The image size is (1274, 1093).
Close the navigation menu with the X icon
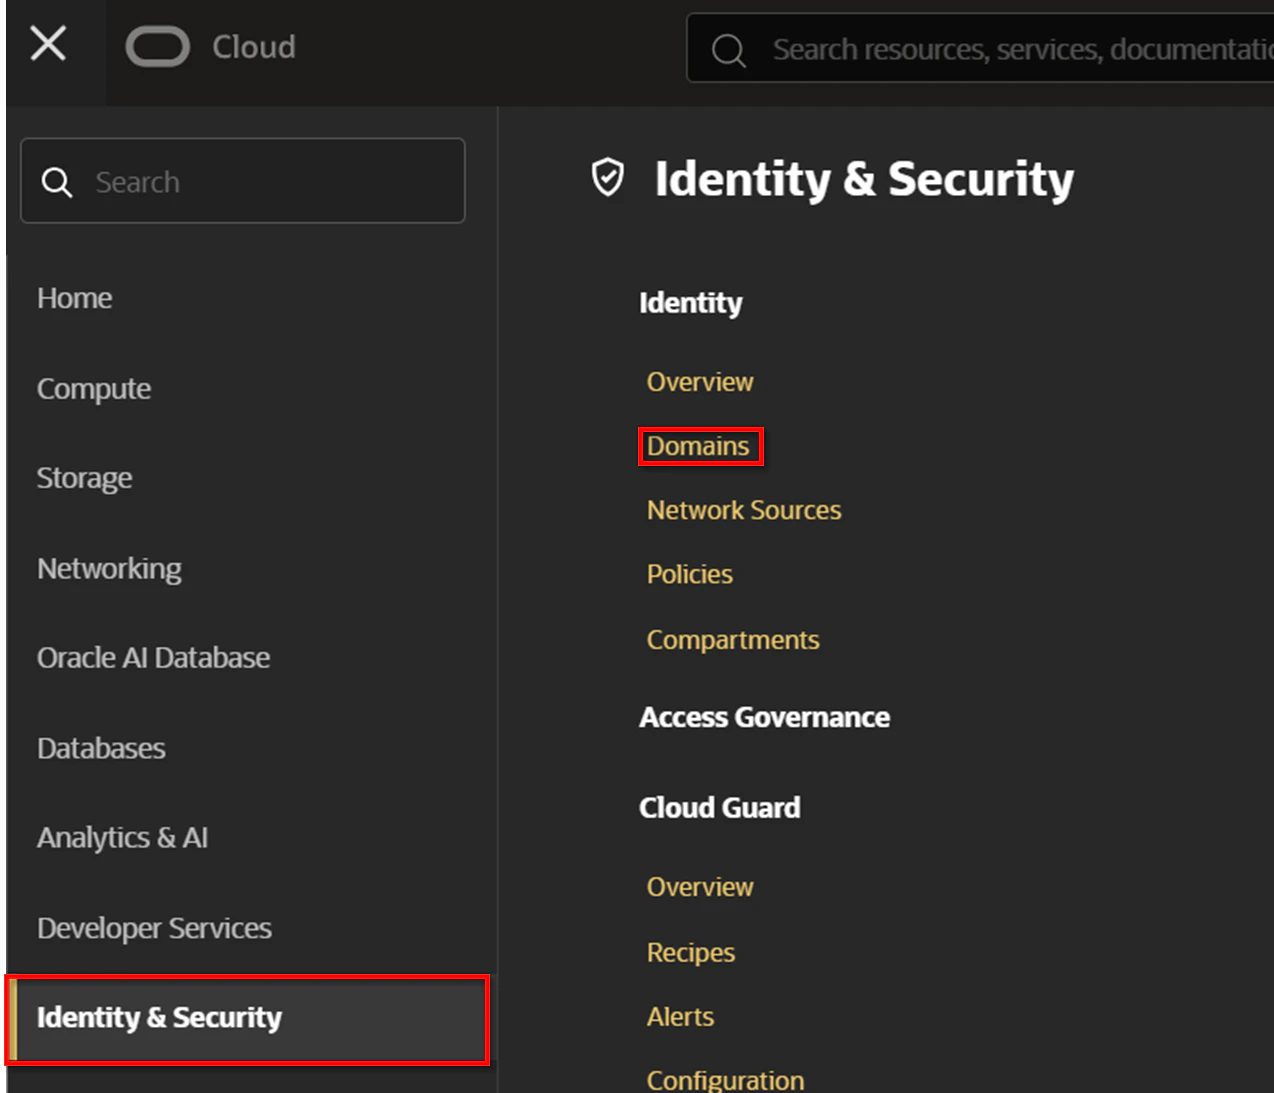click(48, 44)
